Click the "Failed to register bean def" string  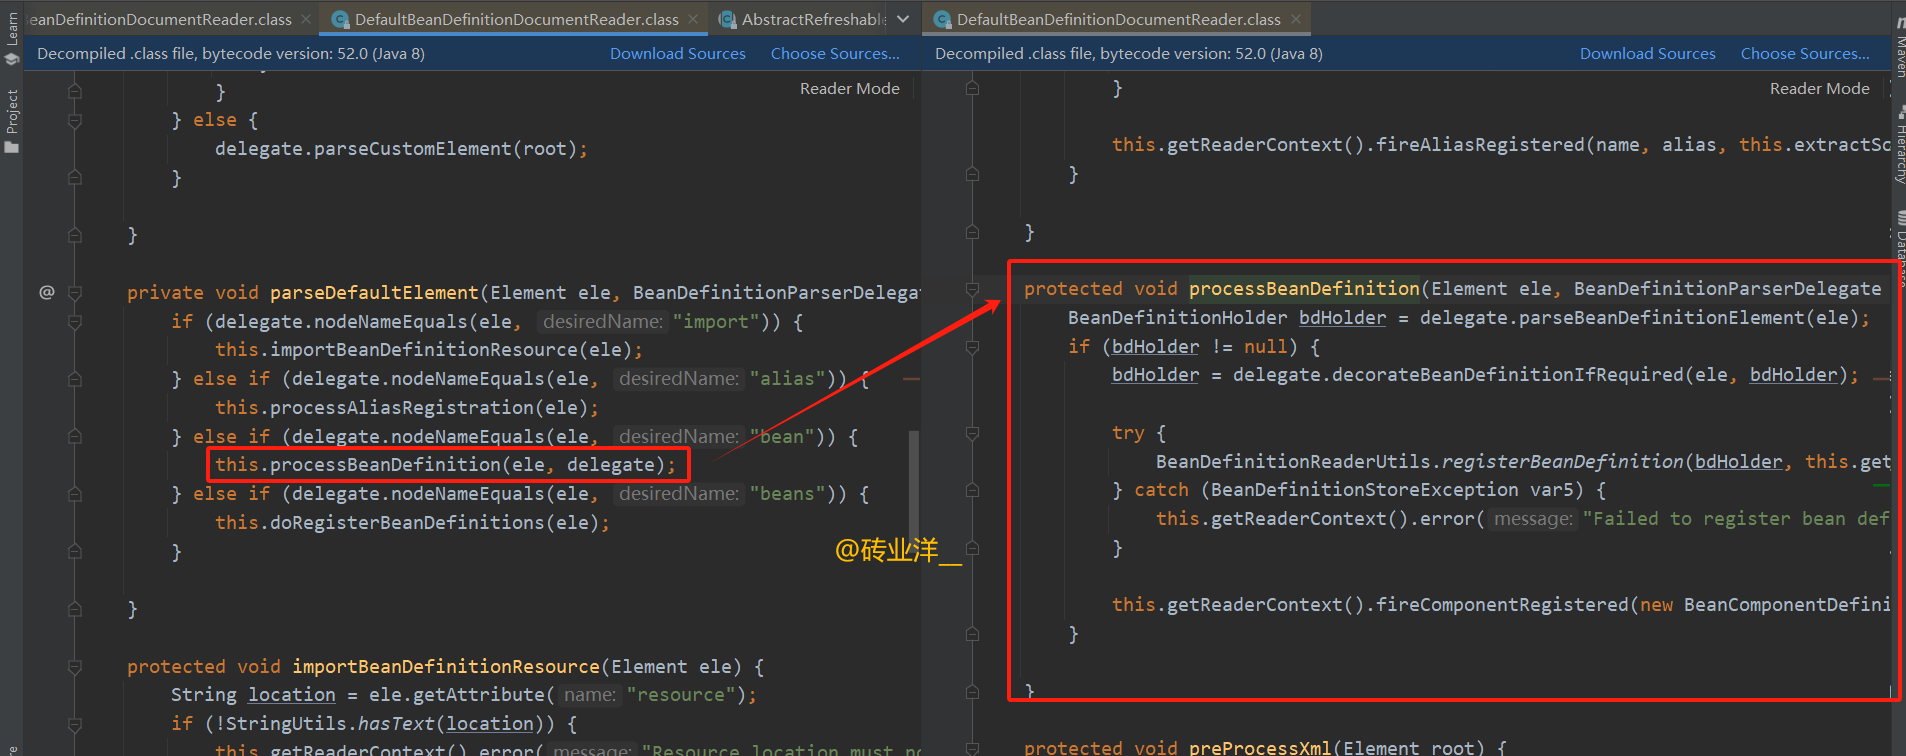[x=1737, y=519]
